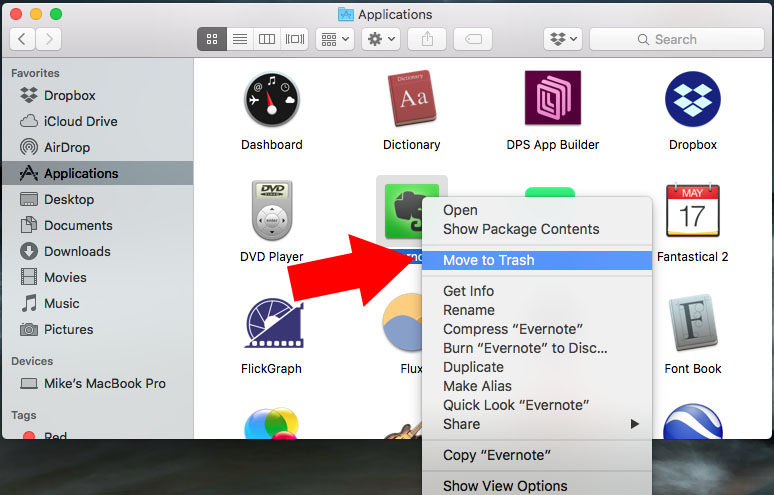Switch to list view in toolbar

240,39
